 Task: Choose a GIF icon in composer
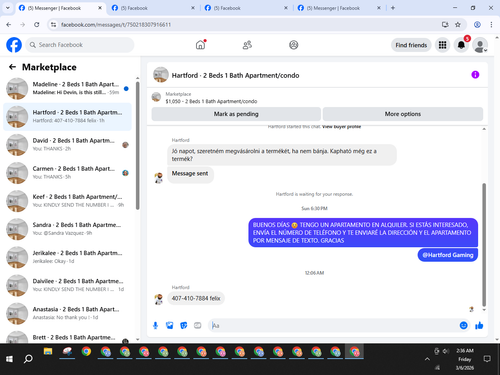tap(198, 325)
